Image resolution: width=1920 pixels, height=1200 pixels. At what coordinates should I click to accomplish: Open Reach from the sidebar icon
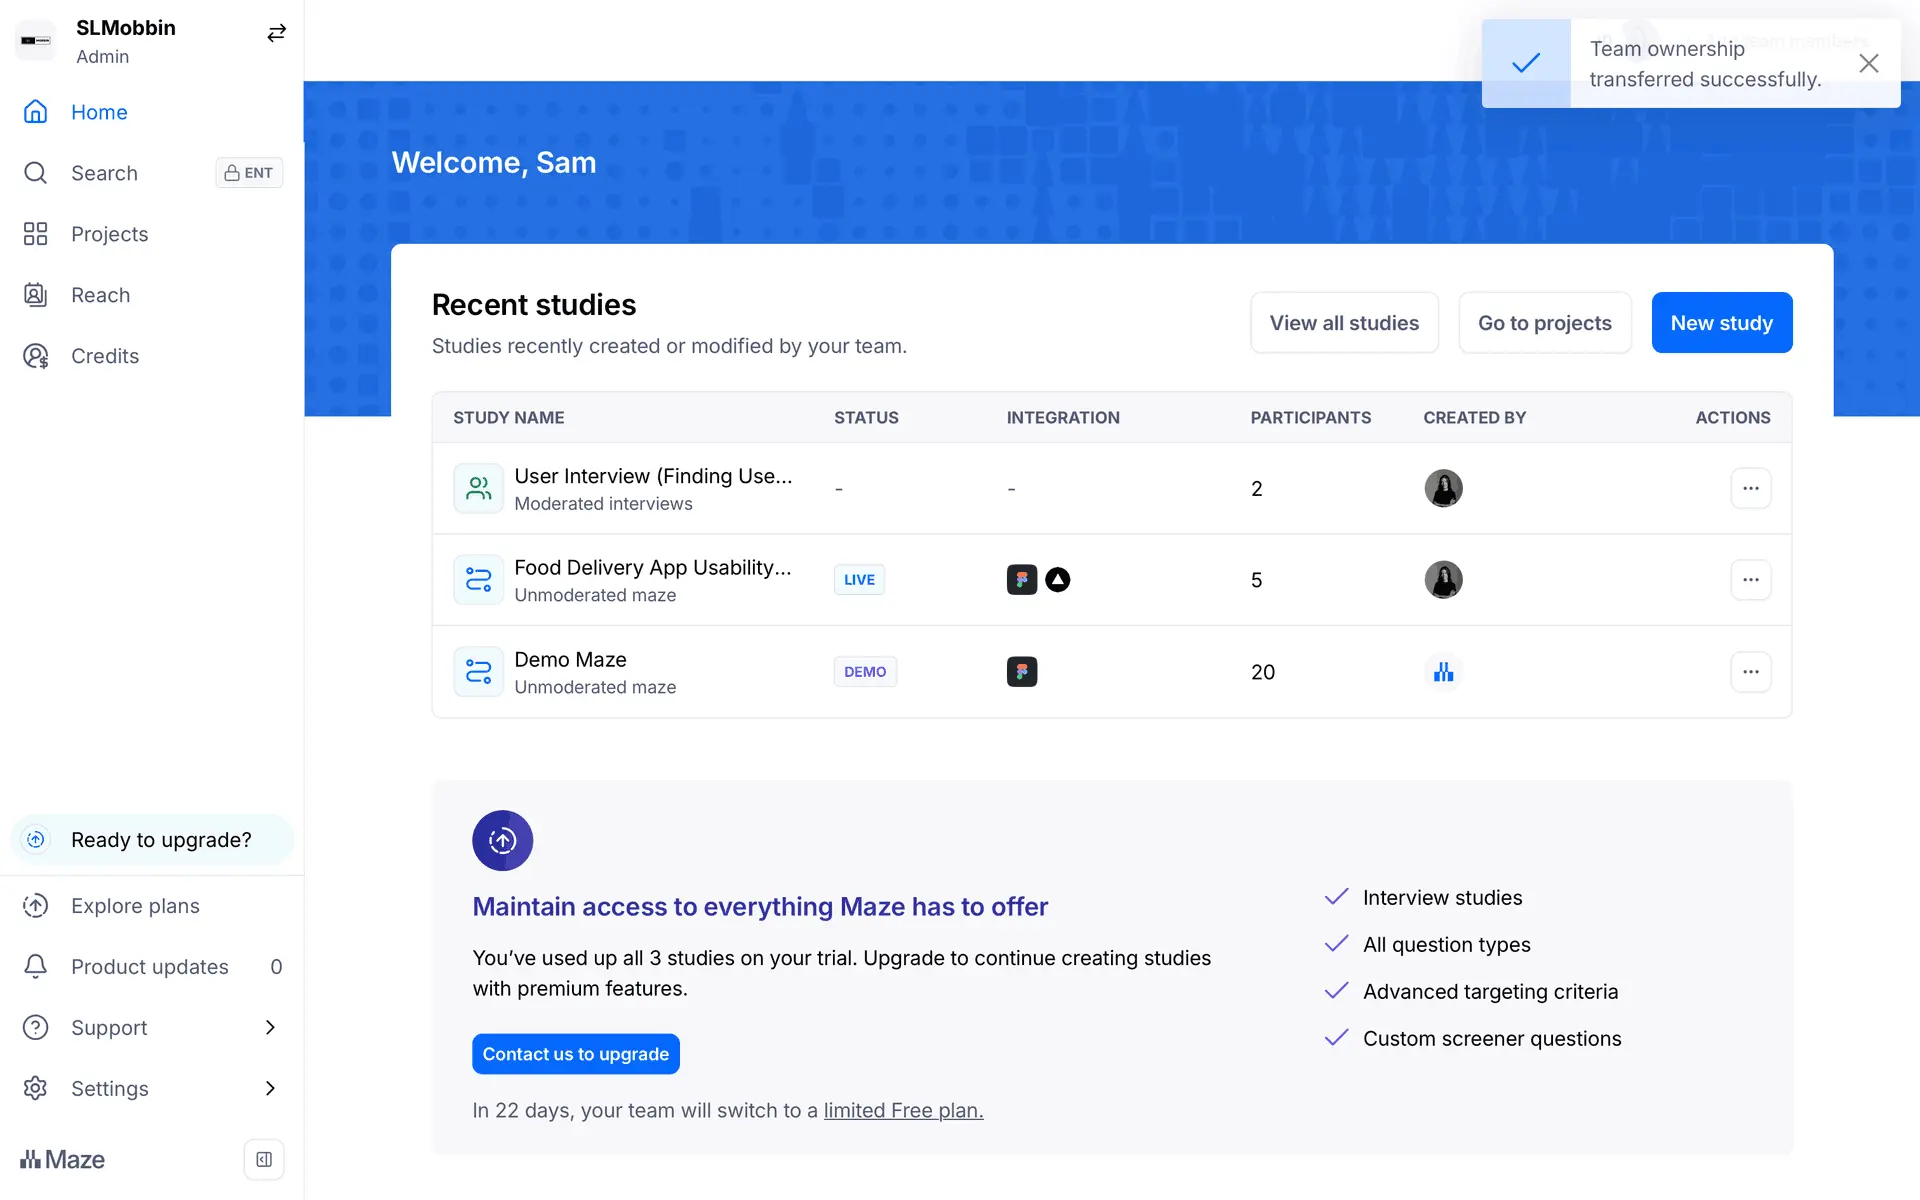(x=36, y=295)
